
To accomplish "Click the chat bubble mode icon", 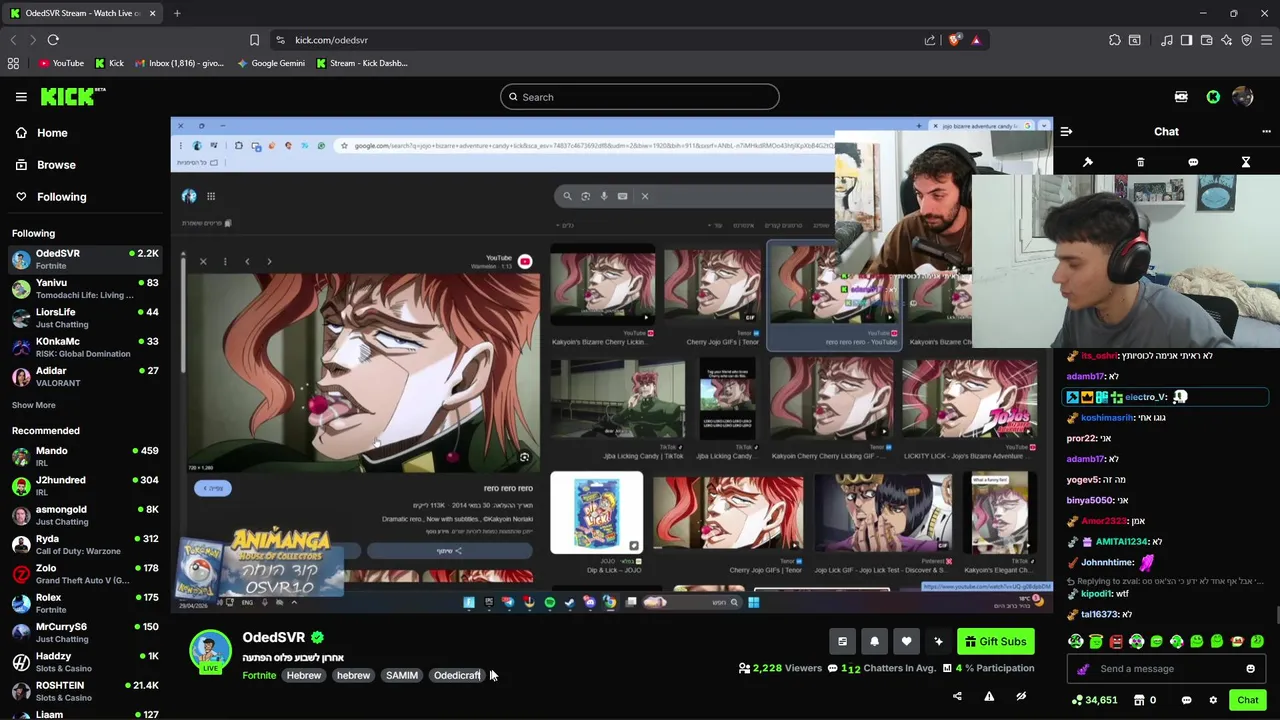I will pos(1193,162).
